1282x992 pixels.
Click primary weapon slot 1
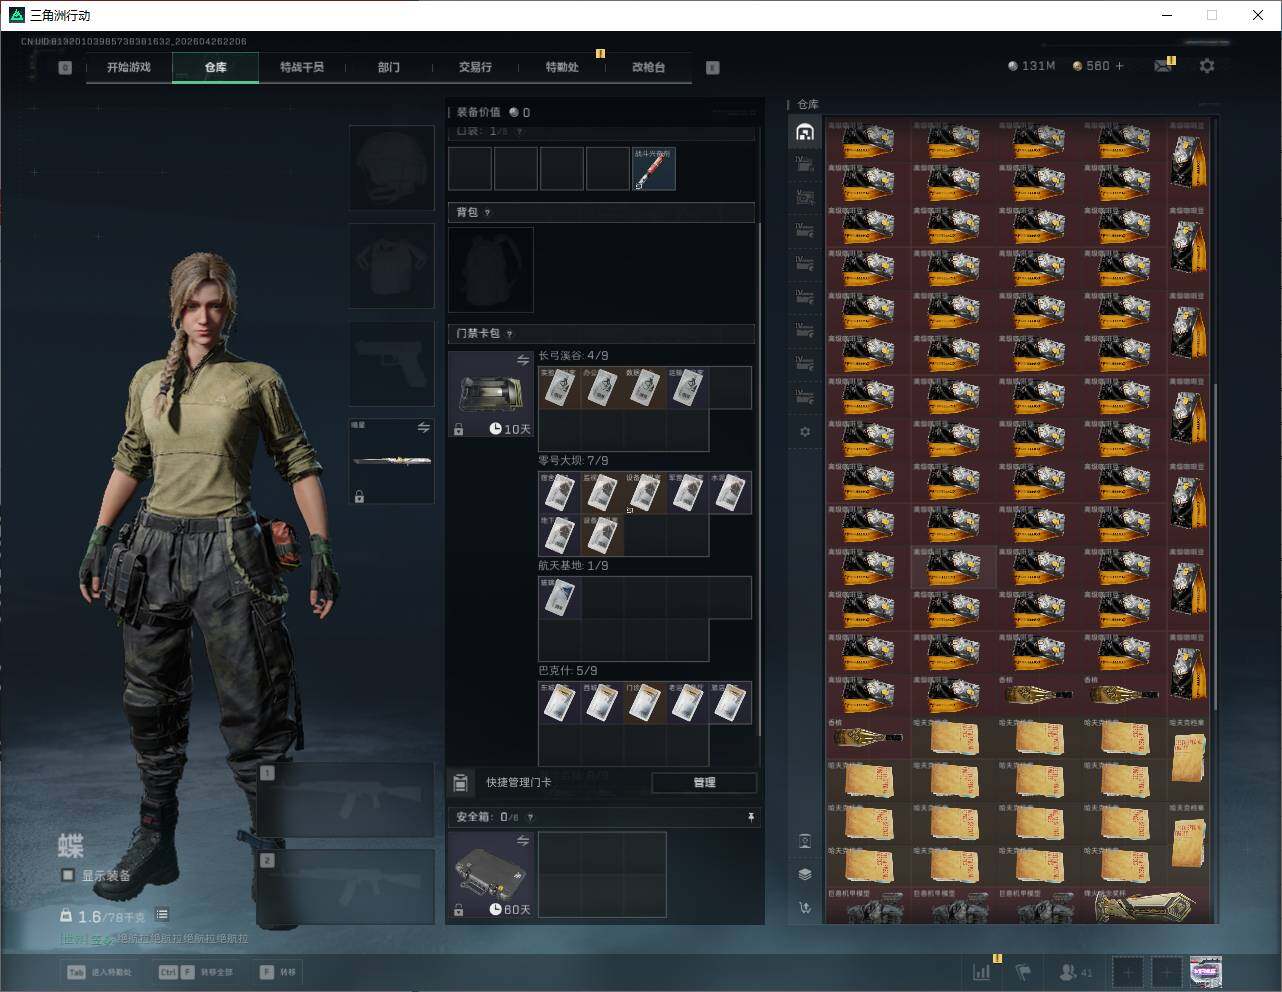[345, 800]
